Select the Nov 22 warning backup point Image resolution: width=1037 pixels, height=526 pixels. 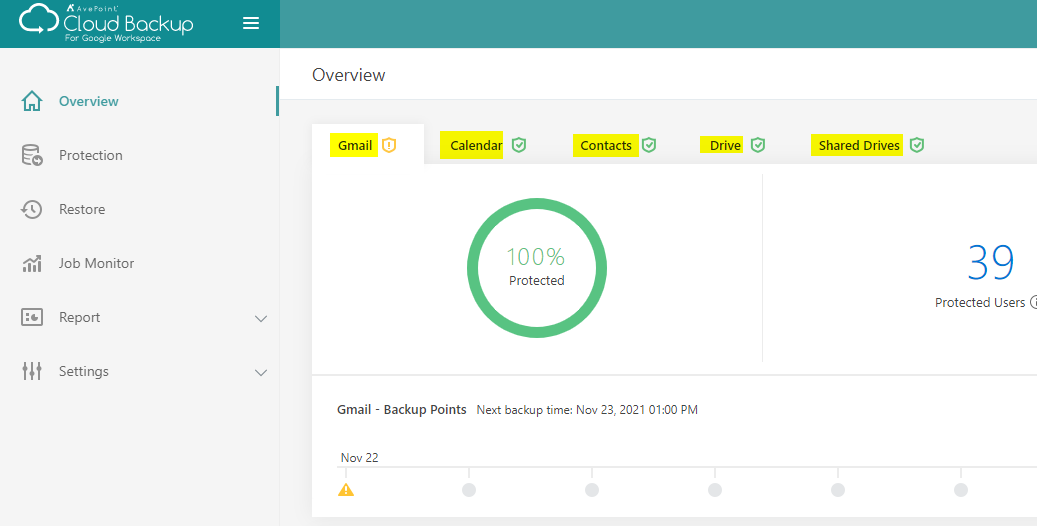click(x=346, y=490)
